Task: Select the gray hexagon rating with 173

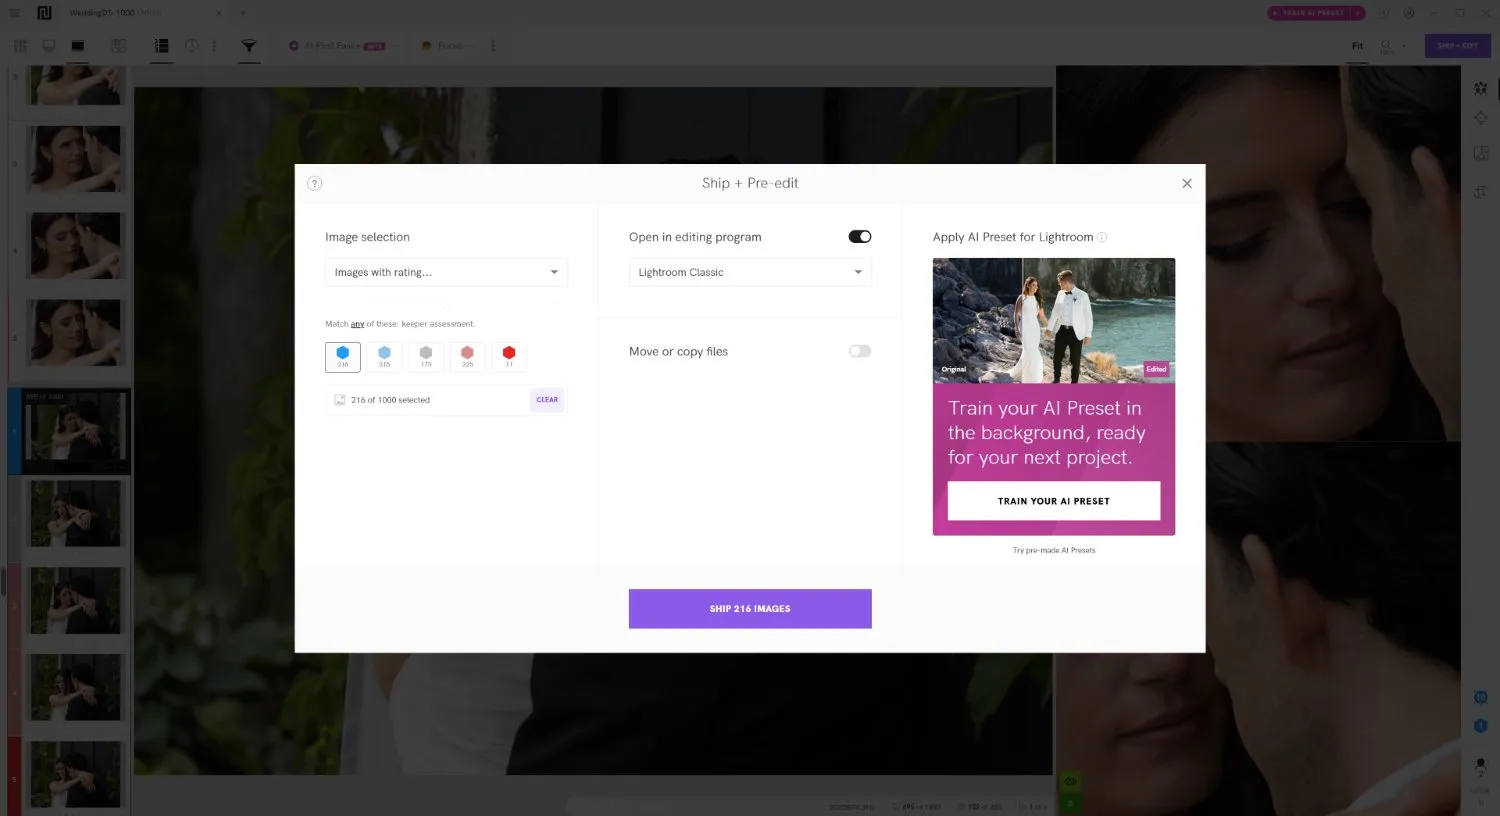Action: 426,356
